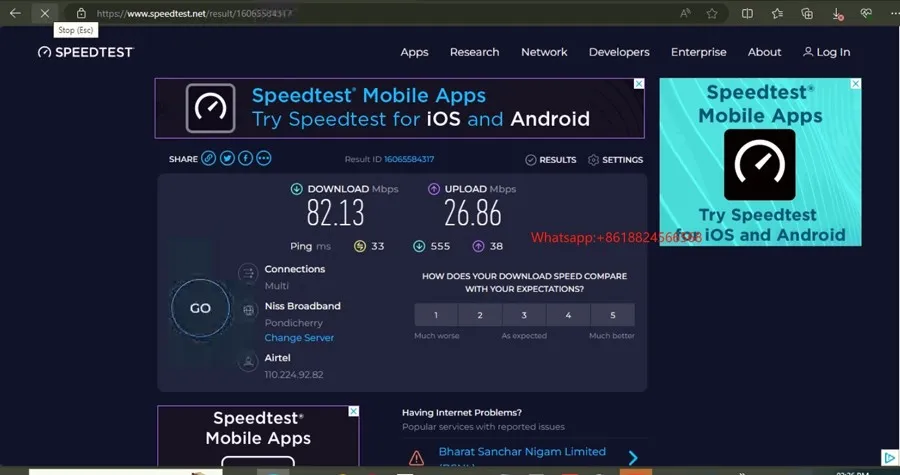Click the upload ping value 38

click(496, 247)
